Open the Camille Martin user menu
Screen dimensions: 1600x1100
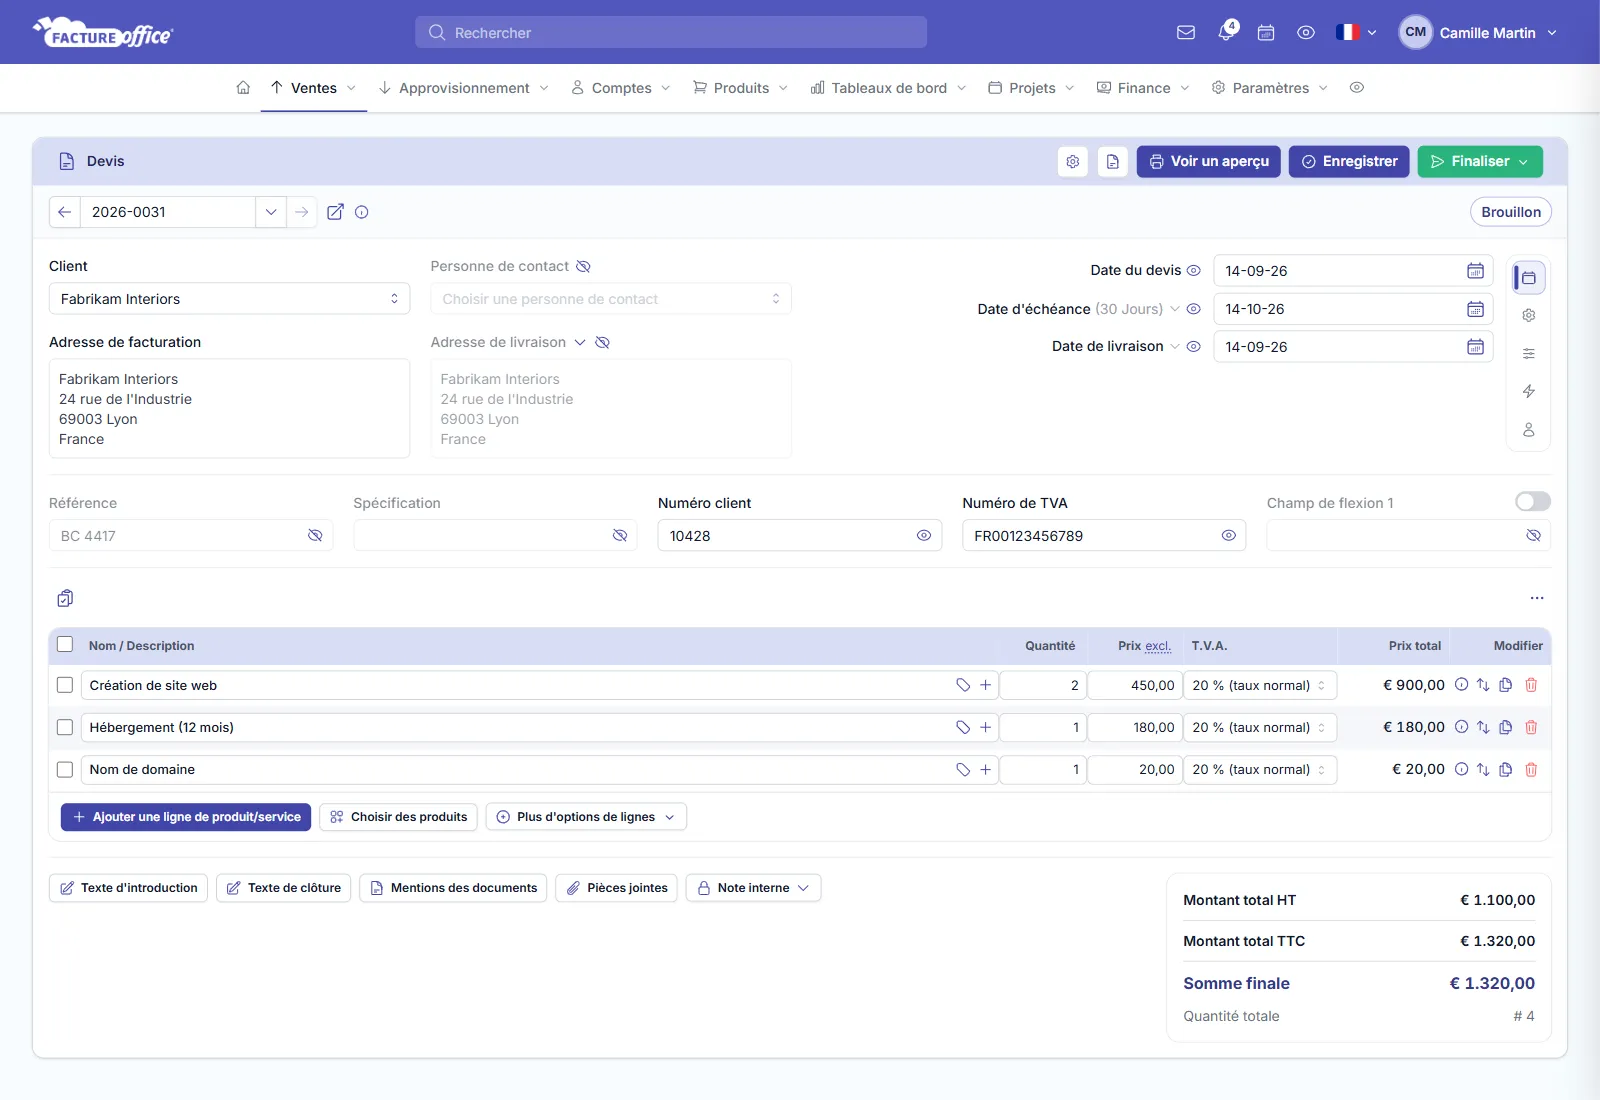pyautogui.click(x=1478, y=32)
